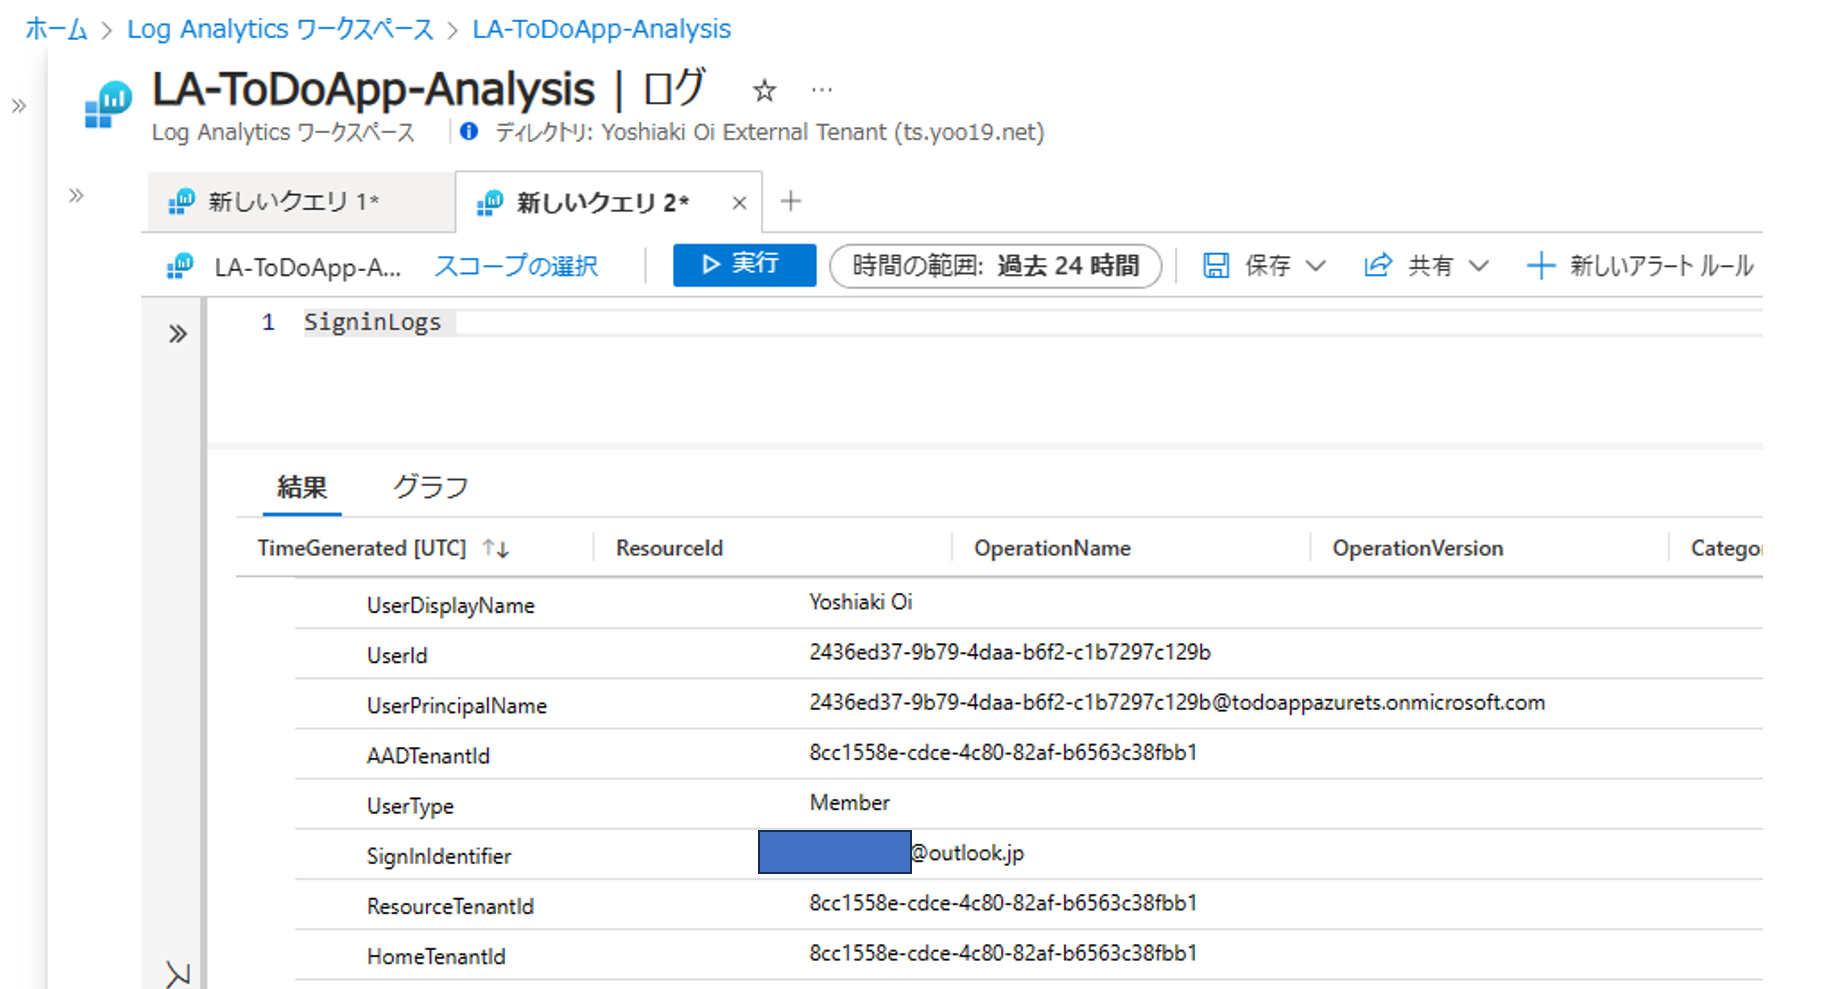Click the SignInIdentifier field label

click(x=439, y=856)
